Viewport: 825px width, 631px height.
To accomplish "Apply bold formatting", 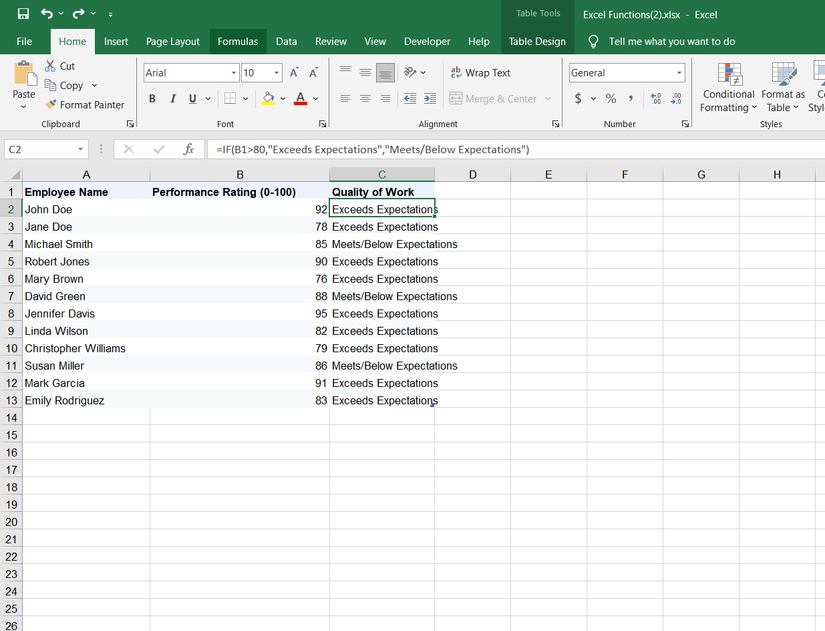I will (152, 98).
